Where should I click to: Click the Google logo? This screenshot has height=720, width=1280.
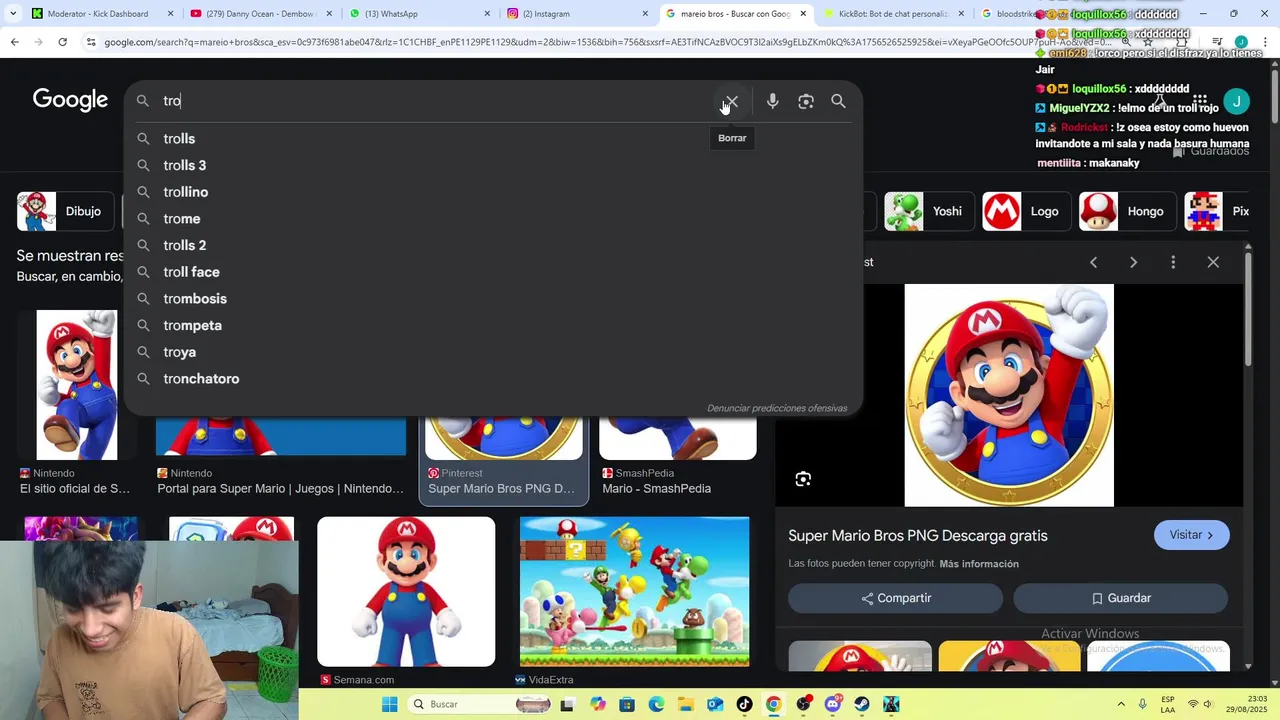[70, 100]
